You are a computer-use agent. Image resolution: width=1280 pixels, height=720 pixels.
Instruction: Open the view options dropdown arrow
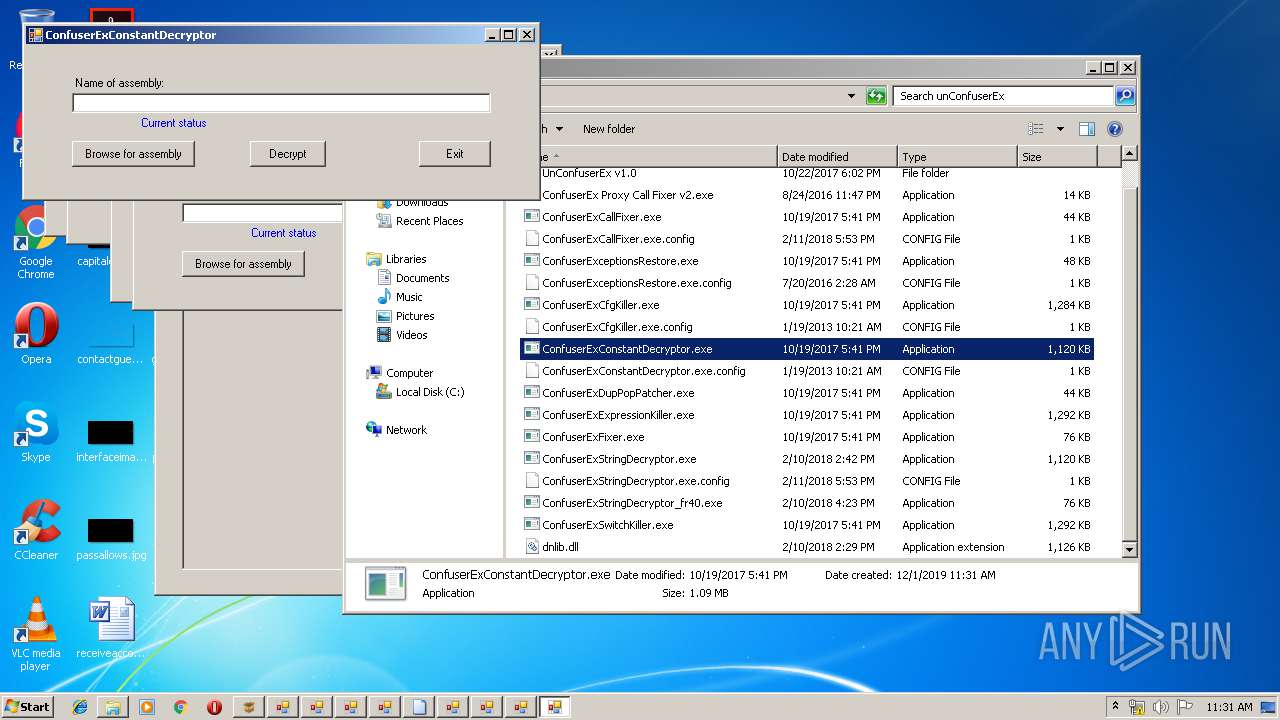(1060, 129)
